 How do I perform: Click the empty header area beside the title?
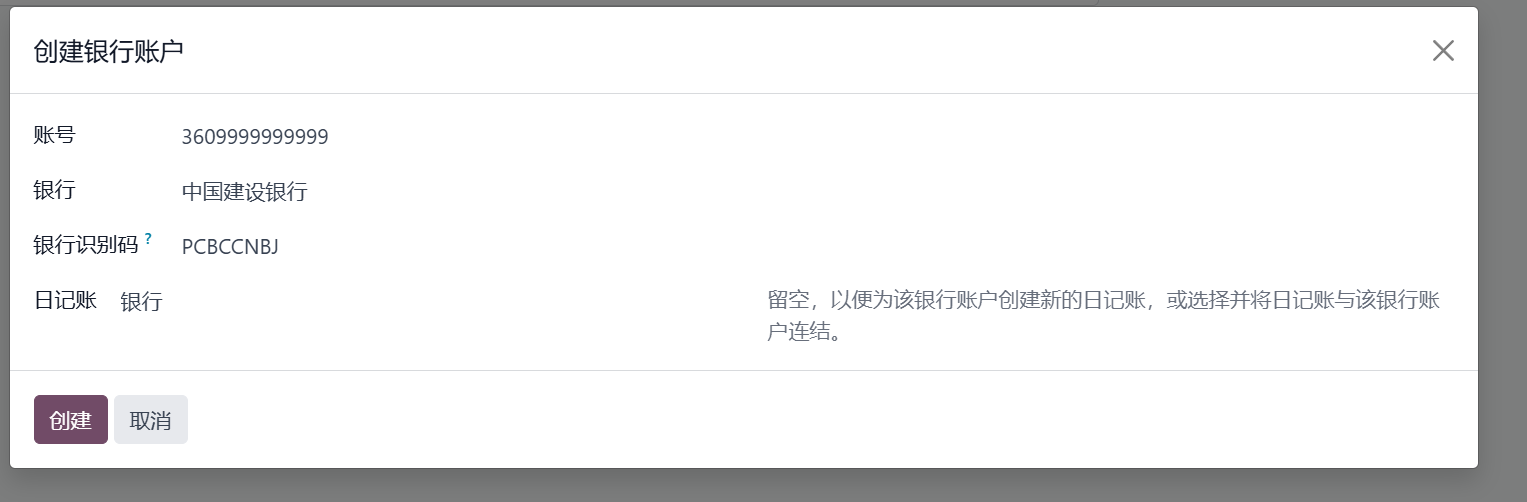800,51
